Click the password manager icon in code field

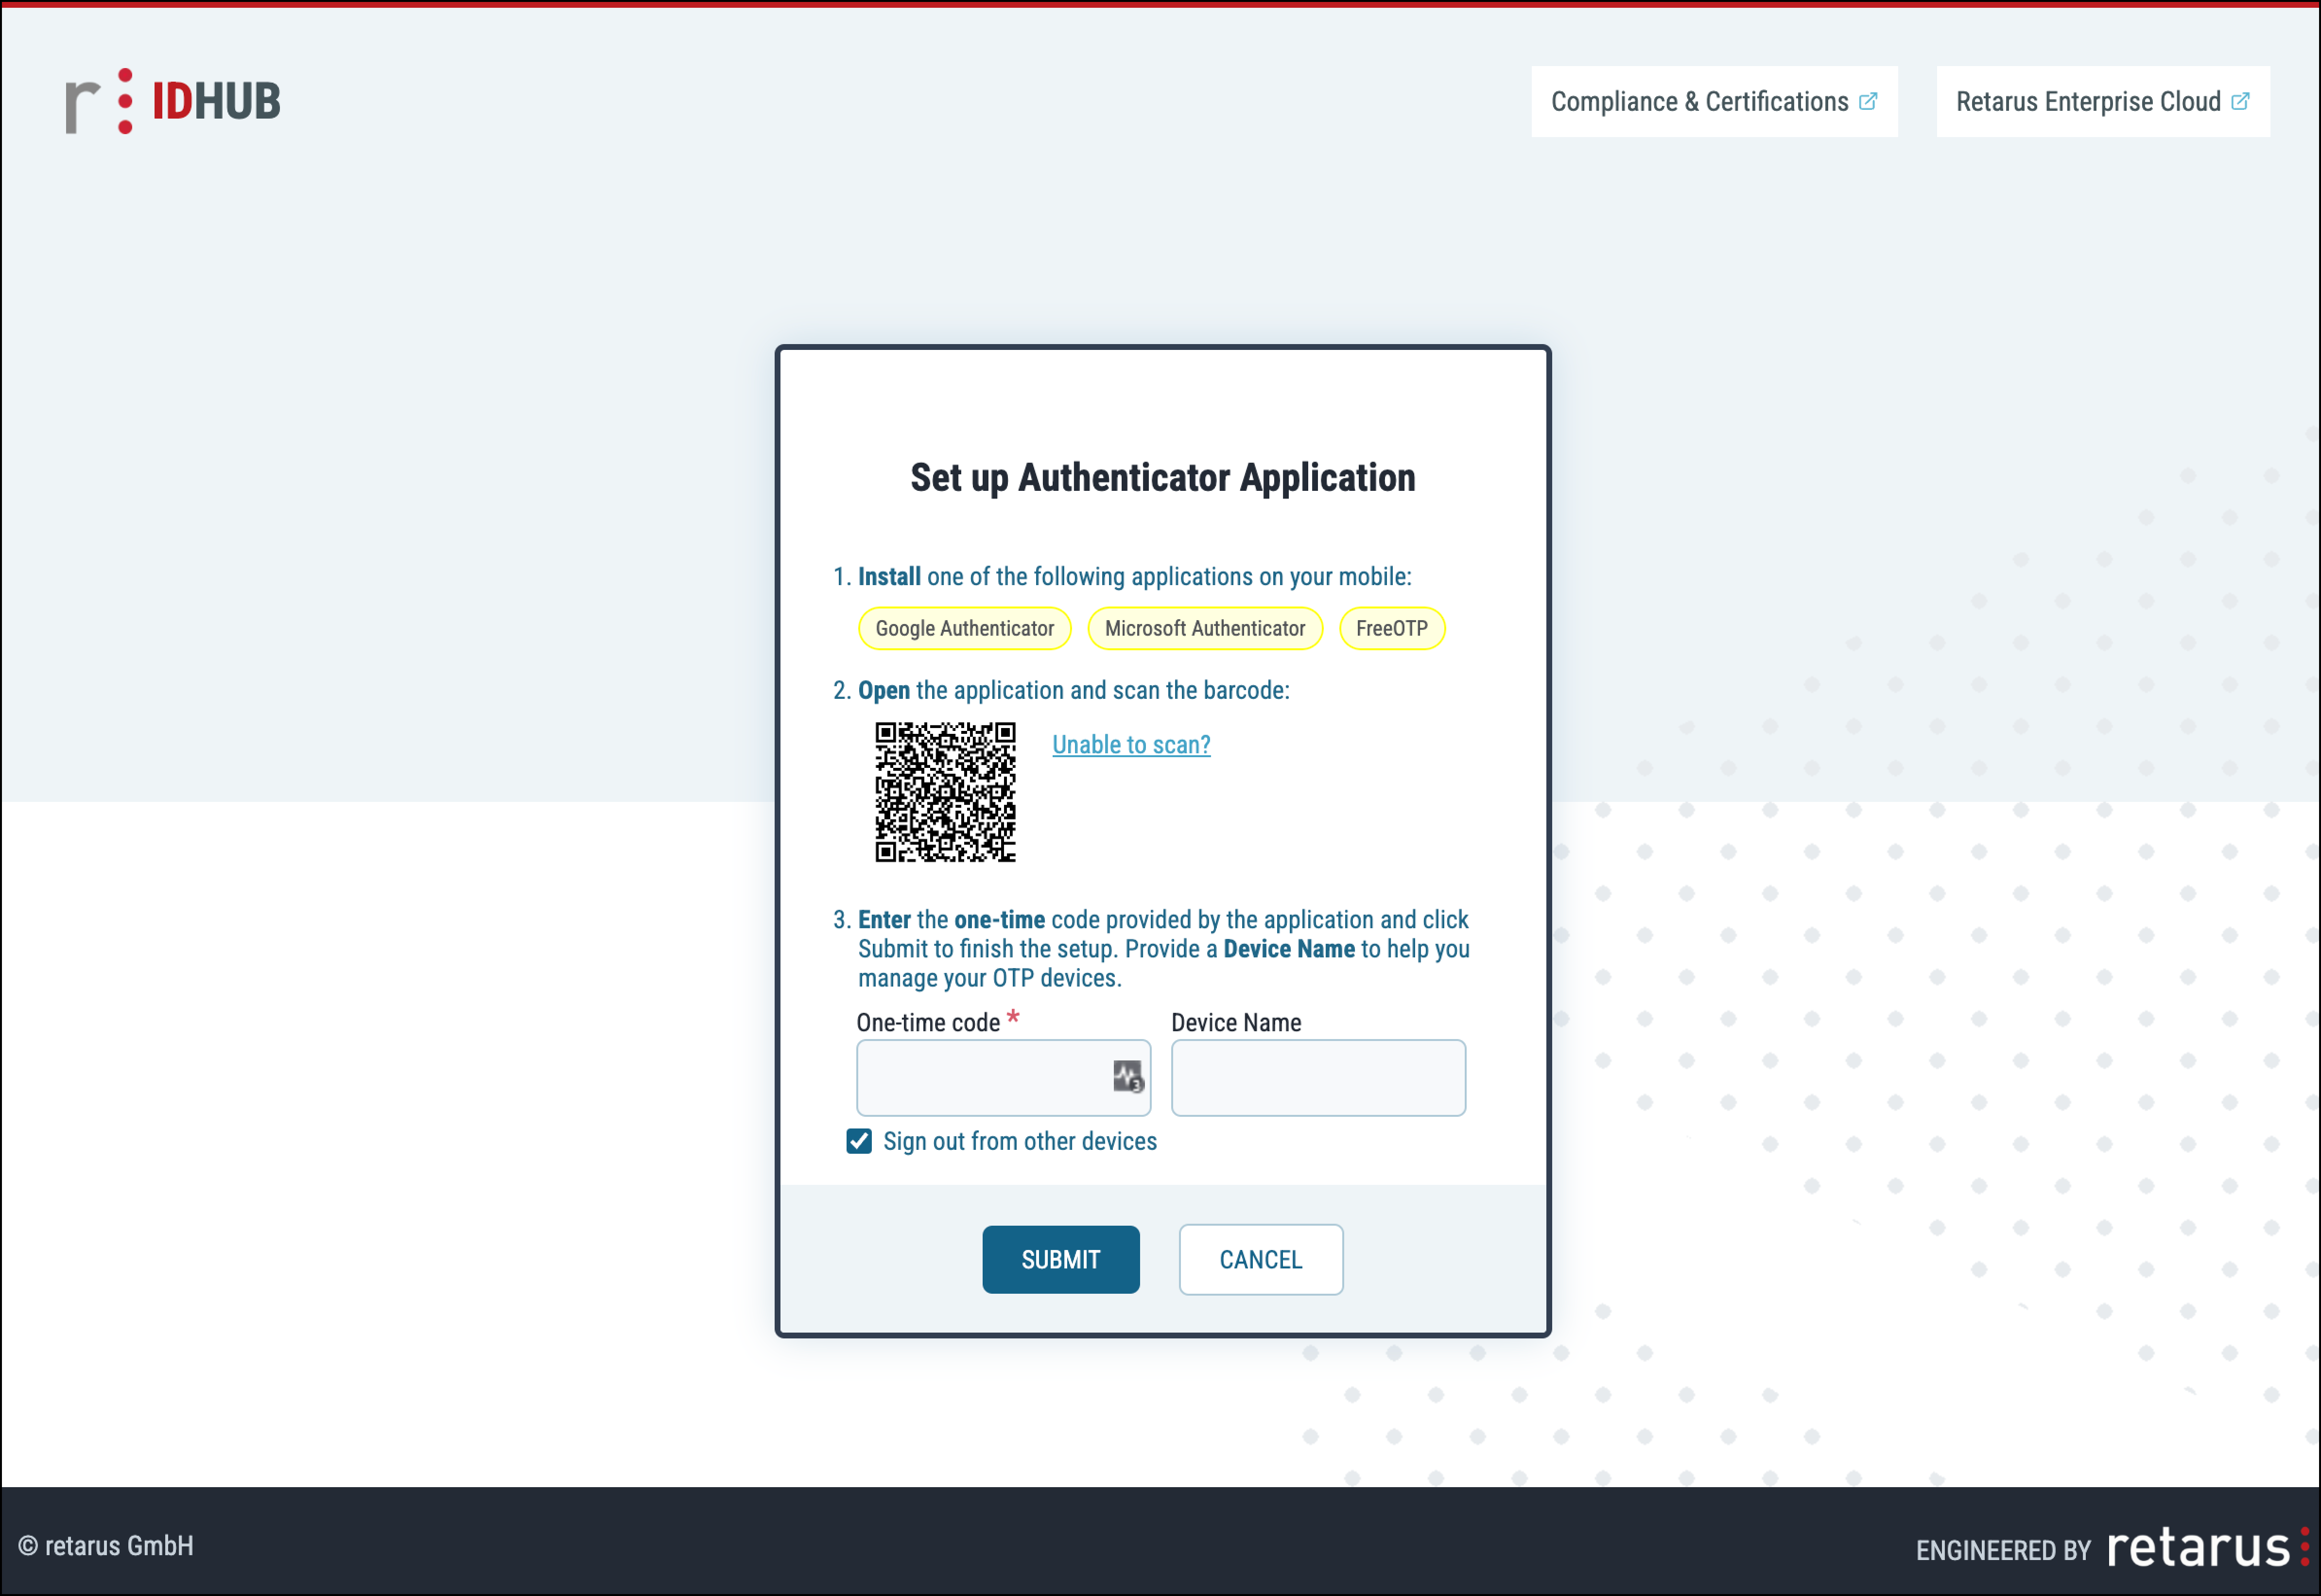click(1127, 1077)
